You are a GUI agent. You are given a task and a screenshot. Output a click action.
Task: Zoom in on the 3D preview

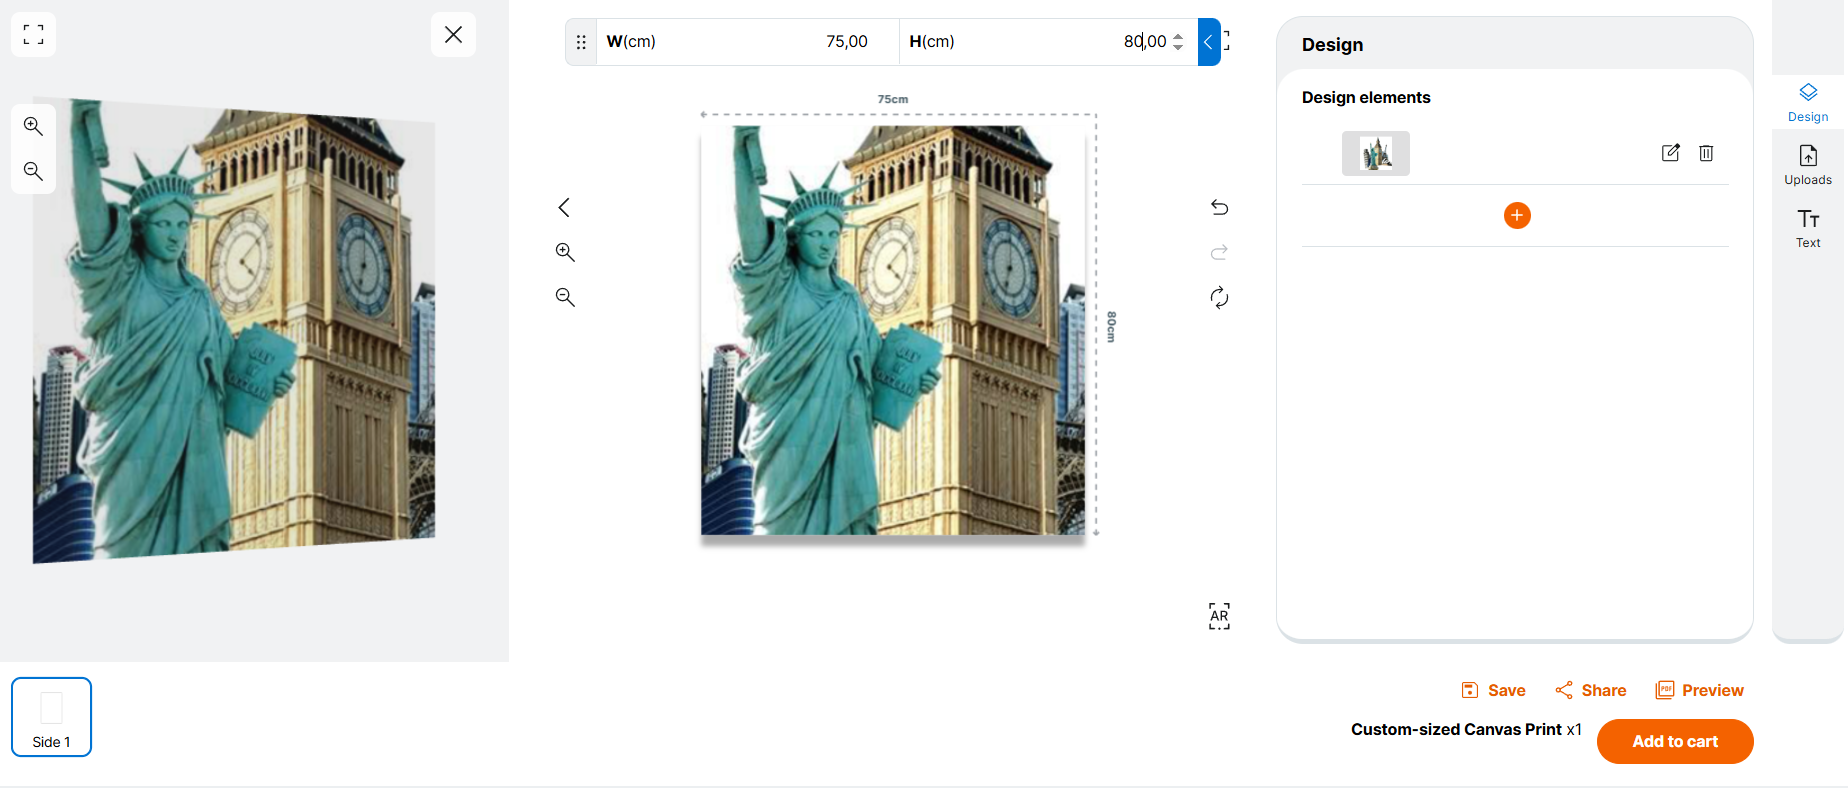click(x=33, y=126)
